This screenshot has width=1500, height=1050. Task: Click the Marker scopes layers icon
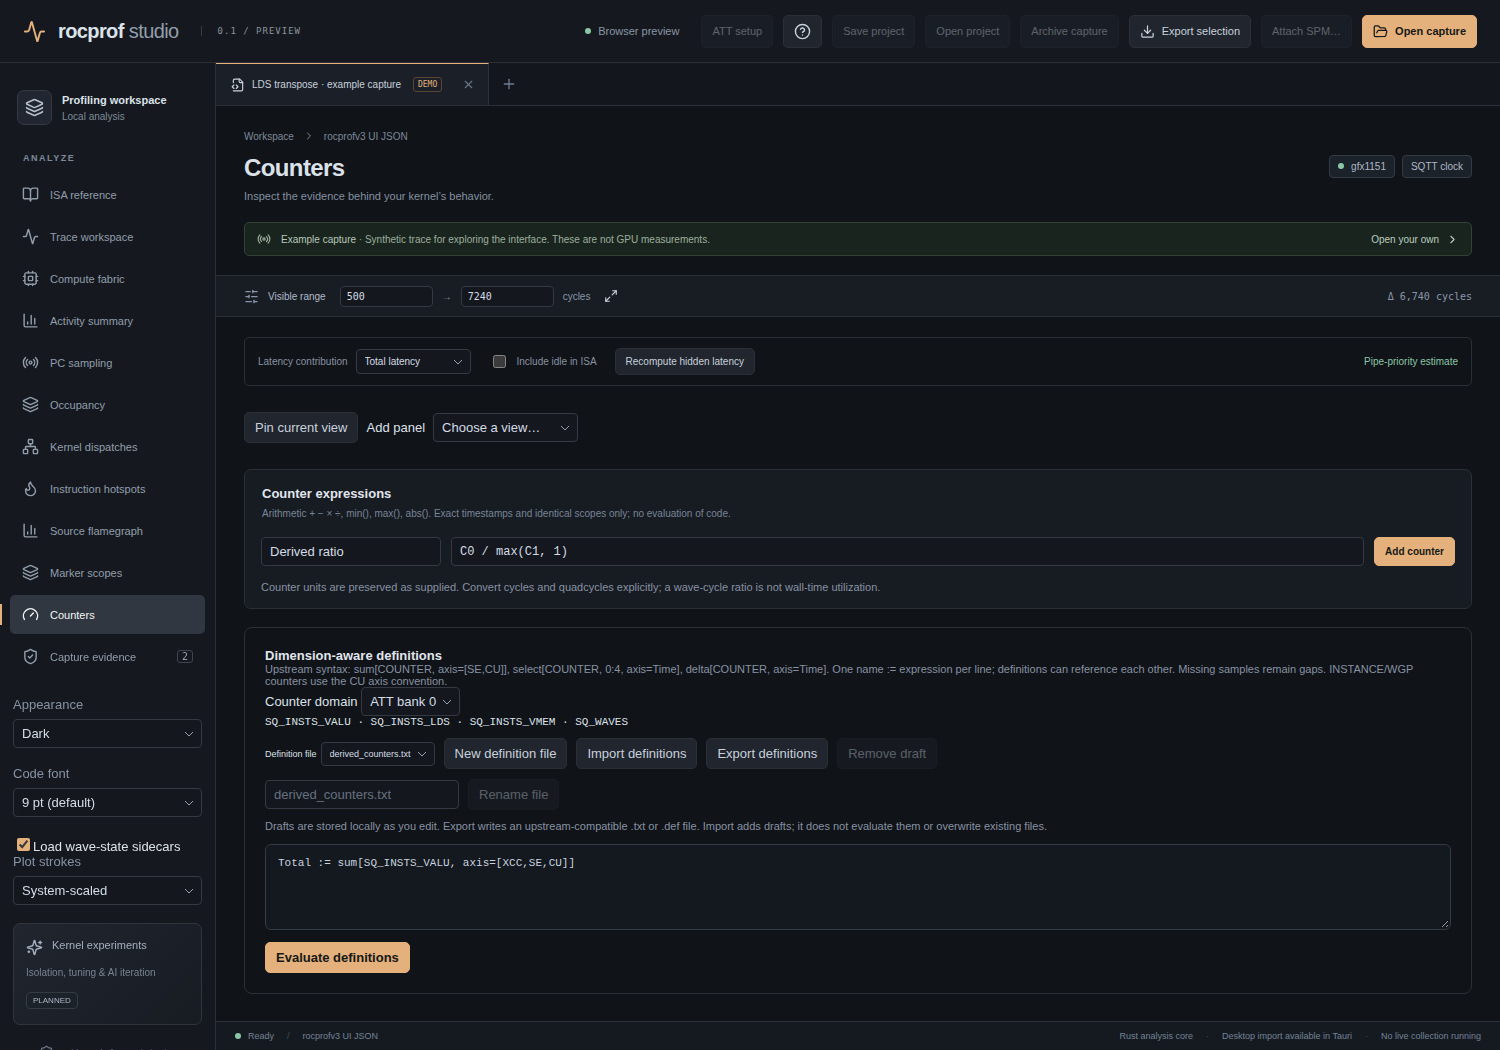[x=31, y=573]
